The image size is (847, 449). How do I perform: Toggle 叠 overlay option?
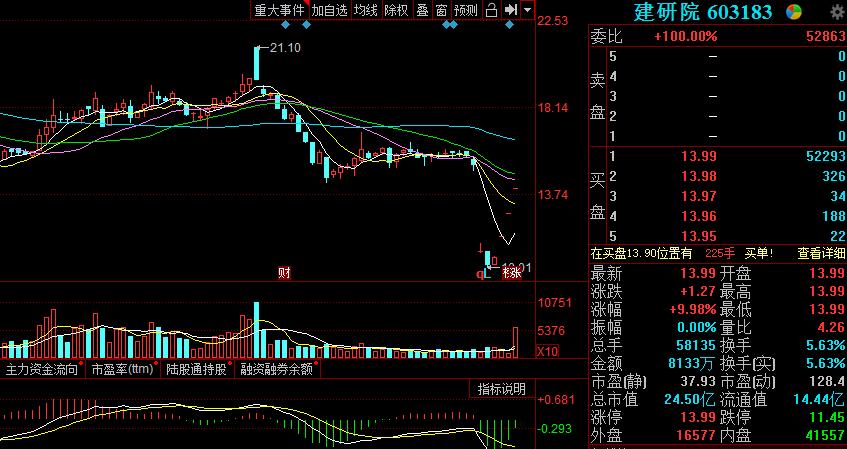(x=422, y=10)
